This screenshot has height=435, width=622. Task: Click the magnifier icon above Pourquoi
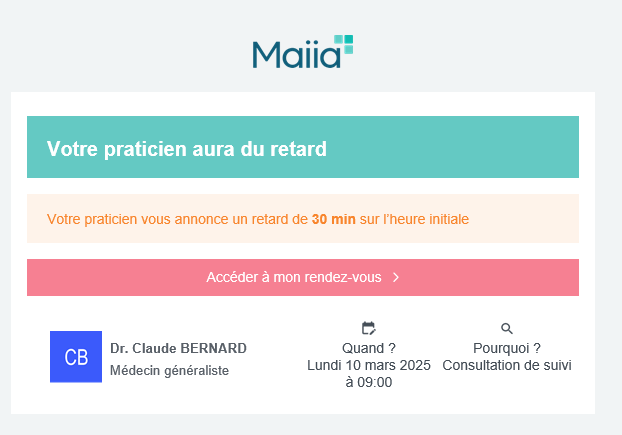[506, 328]
